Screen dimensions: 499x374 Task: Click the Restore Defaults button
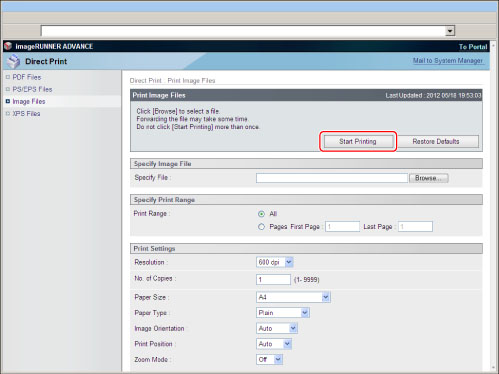coord(436,141)
